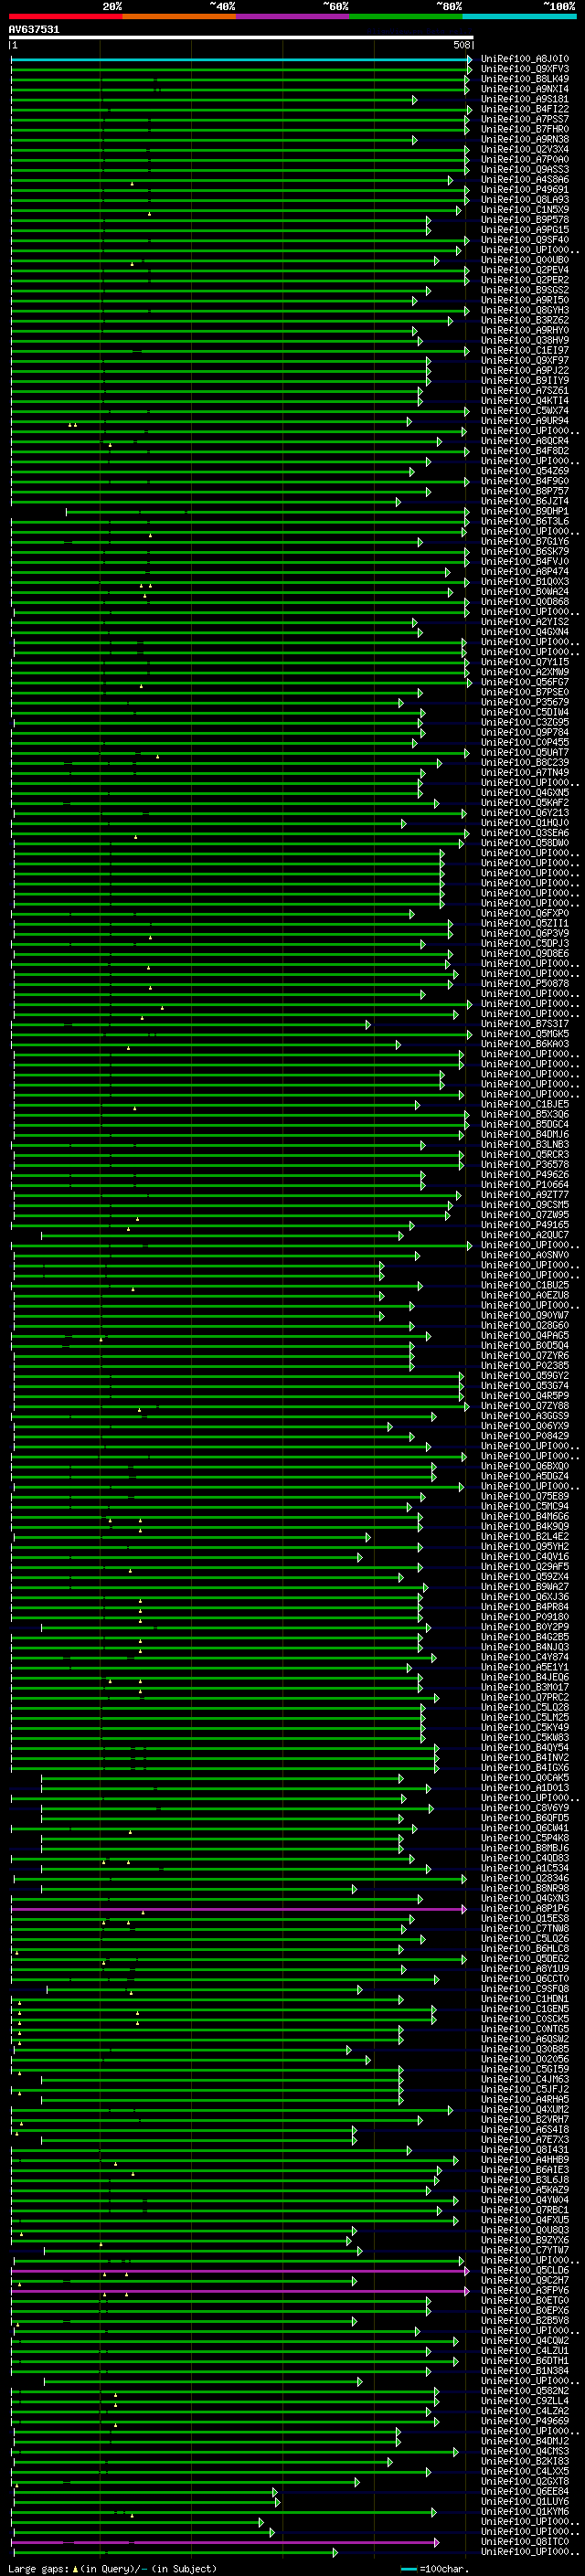Click UniRef100_C1EI97 hit label

525,351
